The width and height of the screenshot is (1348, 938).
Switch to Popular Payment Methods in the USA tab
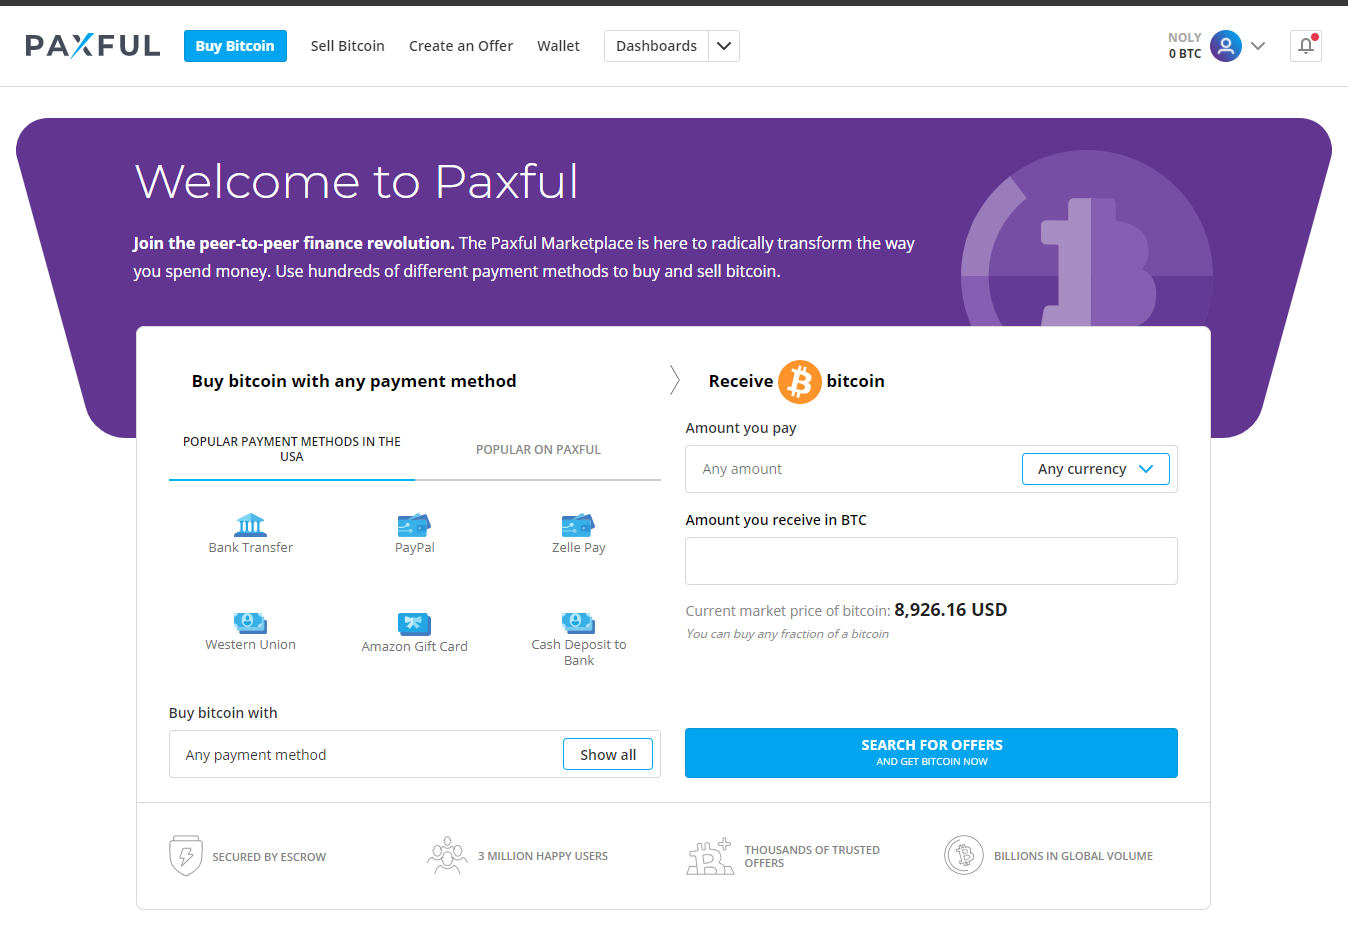[292, 449]
